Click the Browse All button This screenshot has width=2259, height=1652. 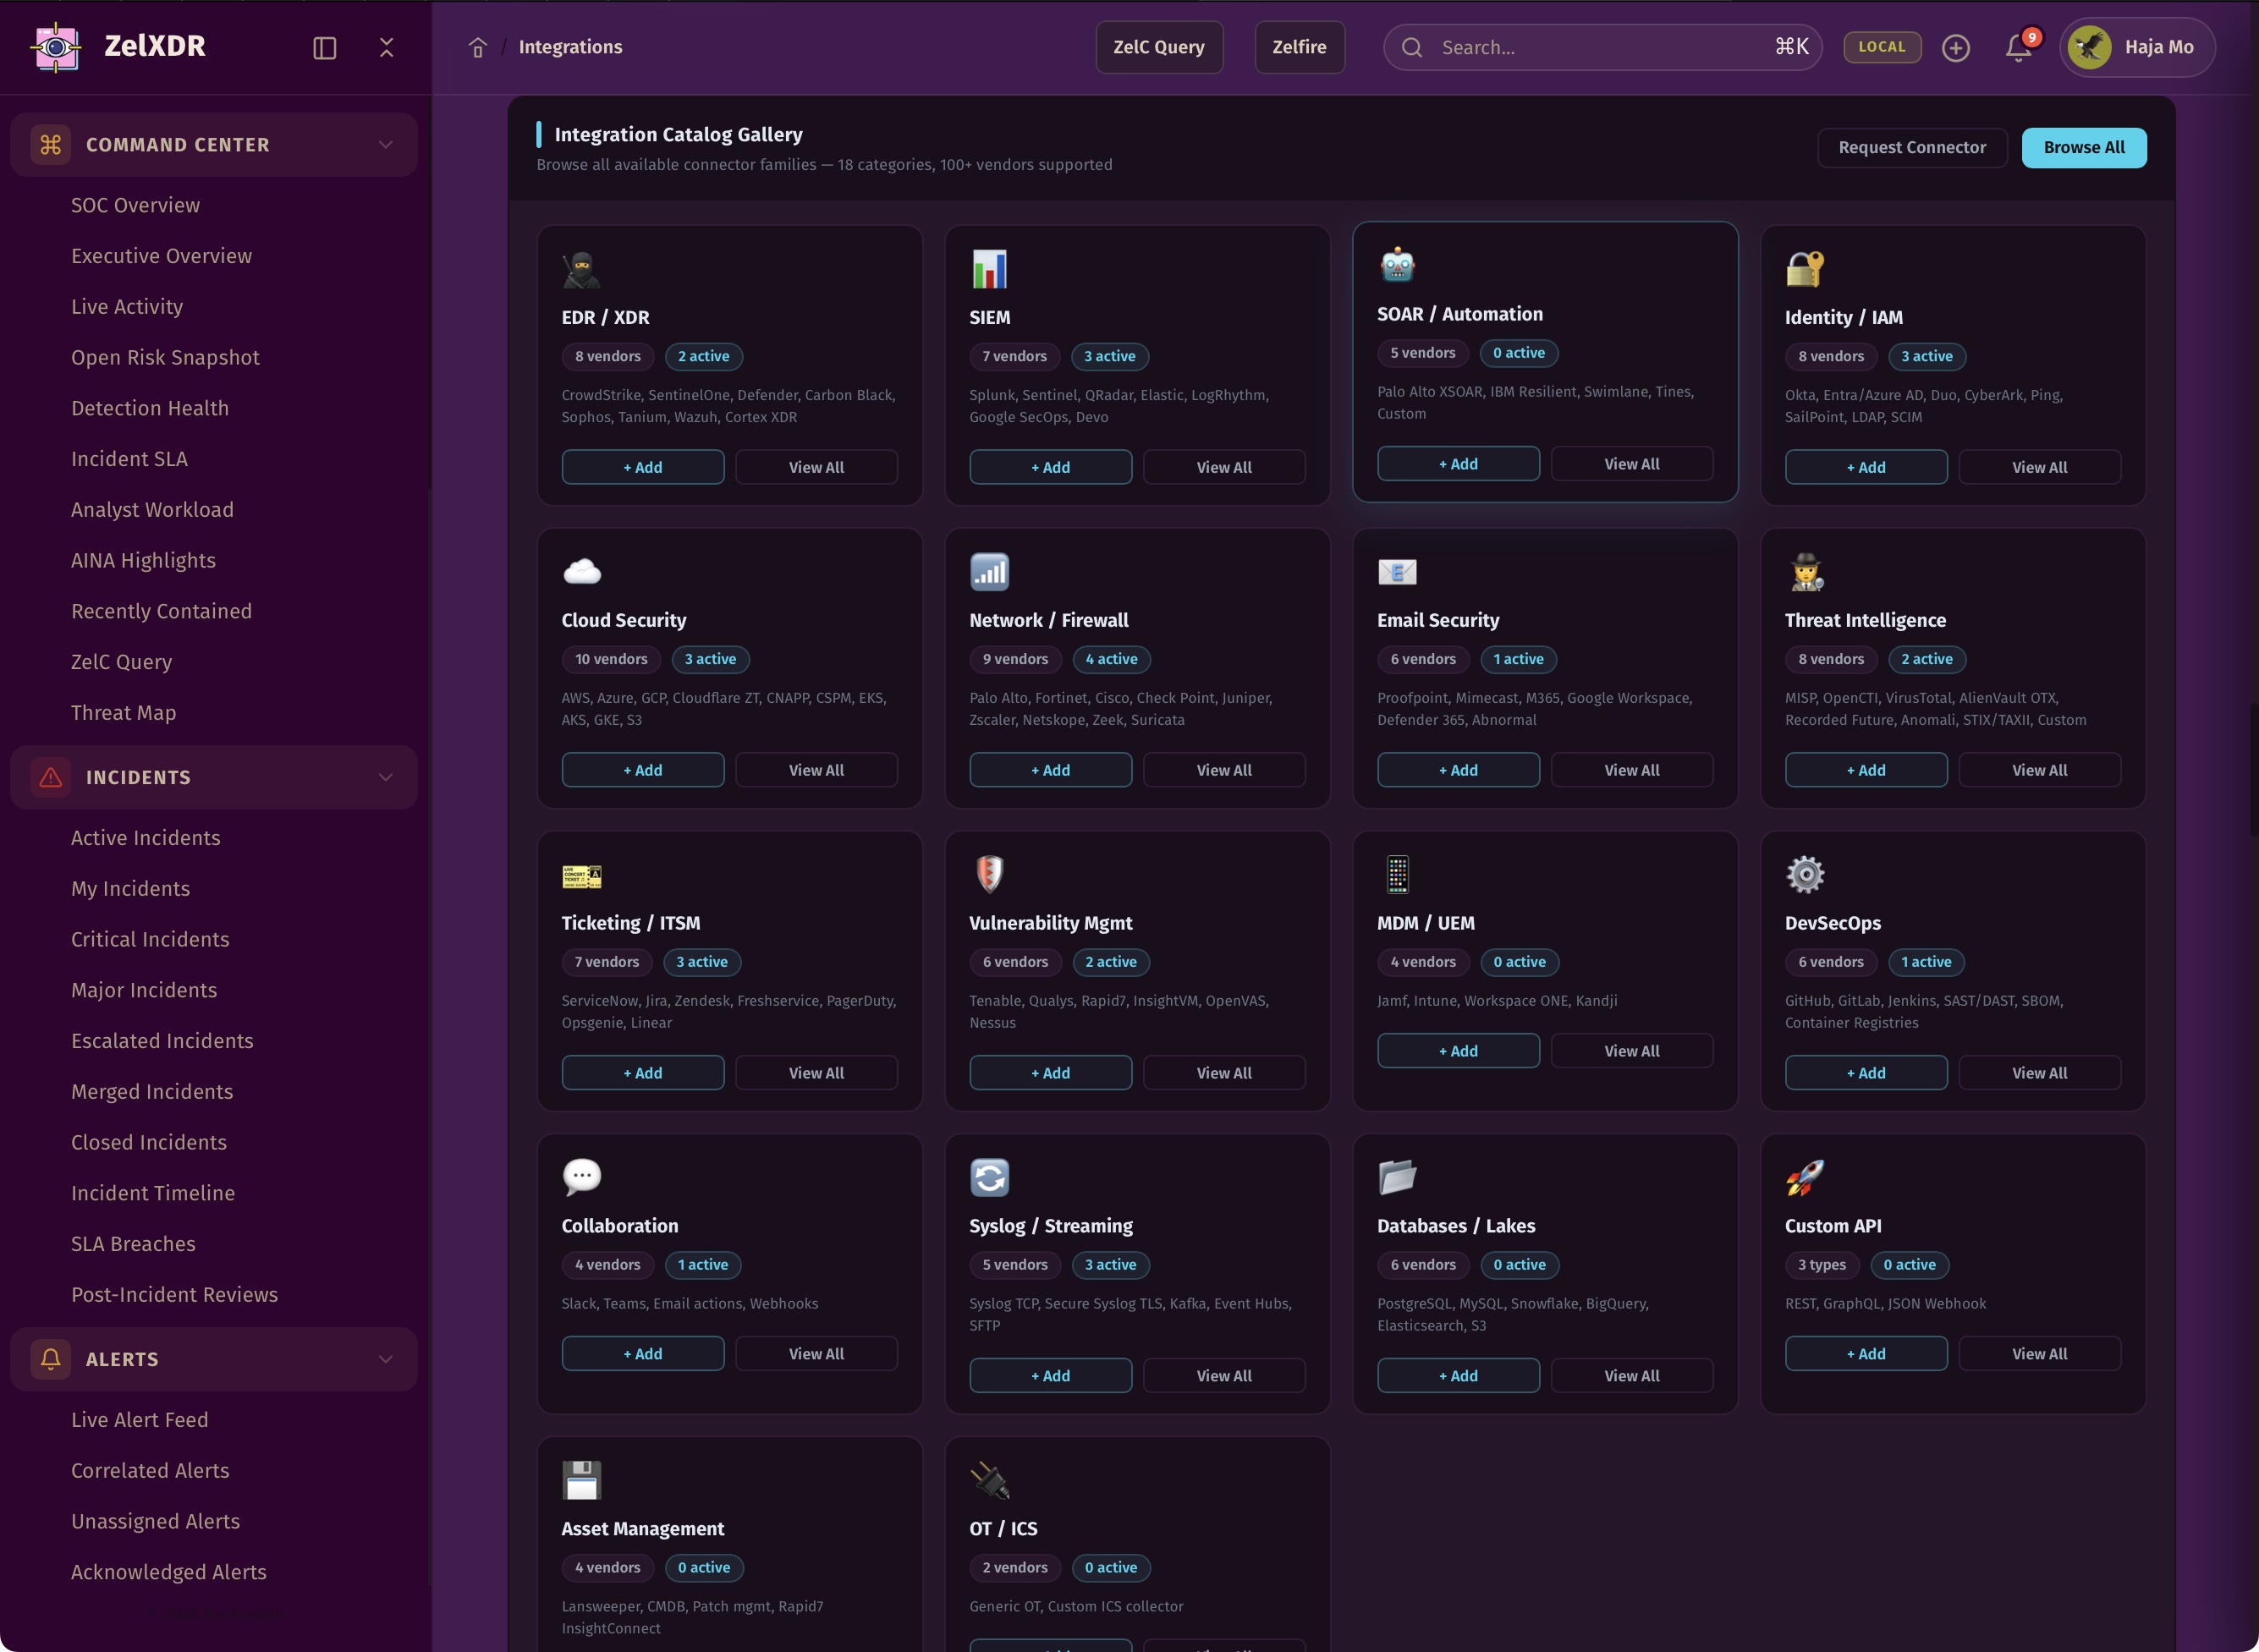point(2083,148)
